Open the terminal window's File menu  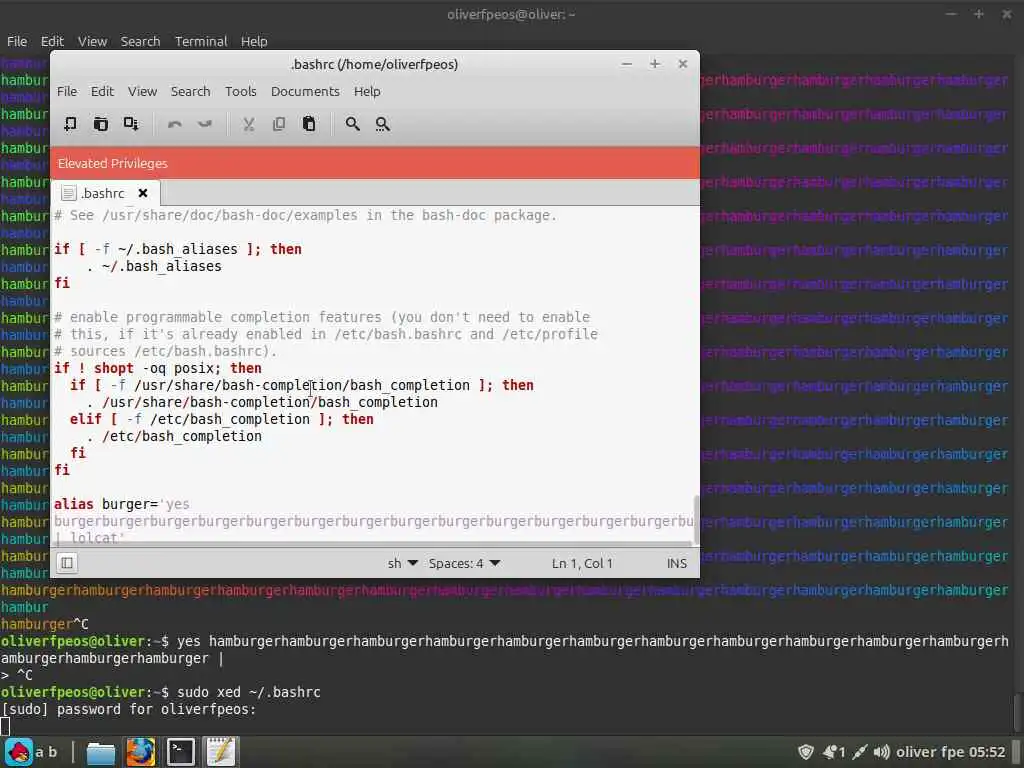click(17, 41)
